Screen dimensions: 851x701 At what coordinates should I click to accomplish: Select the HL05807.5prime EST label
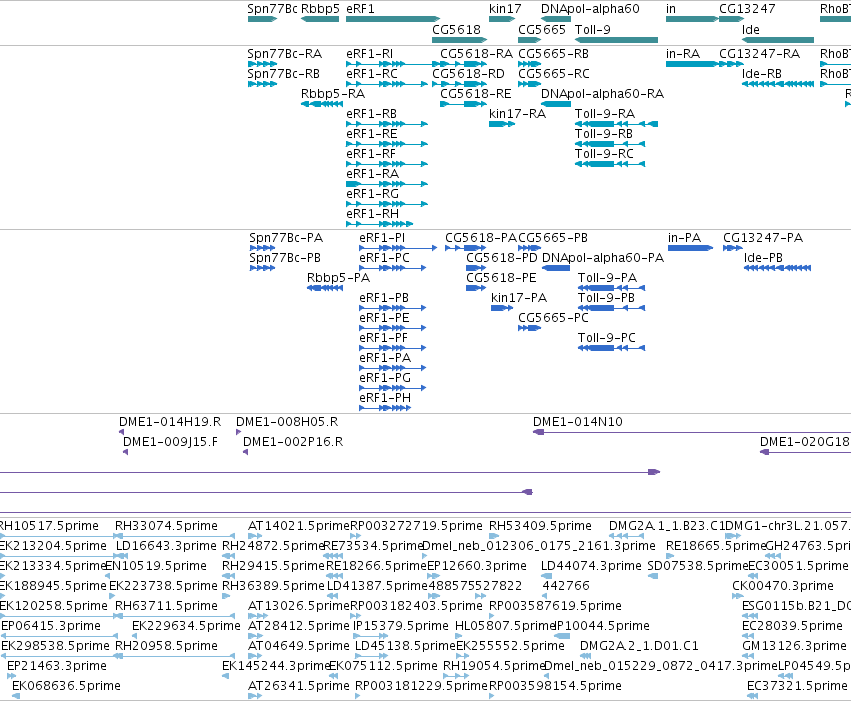505,626
